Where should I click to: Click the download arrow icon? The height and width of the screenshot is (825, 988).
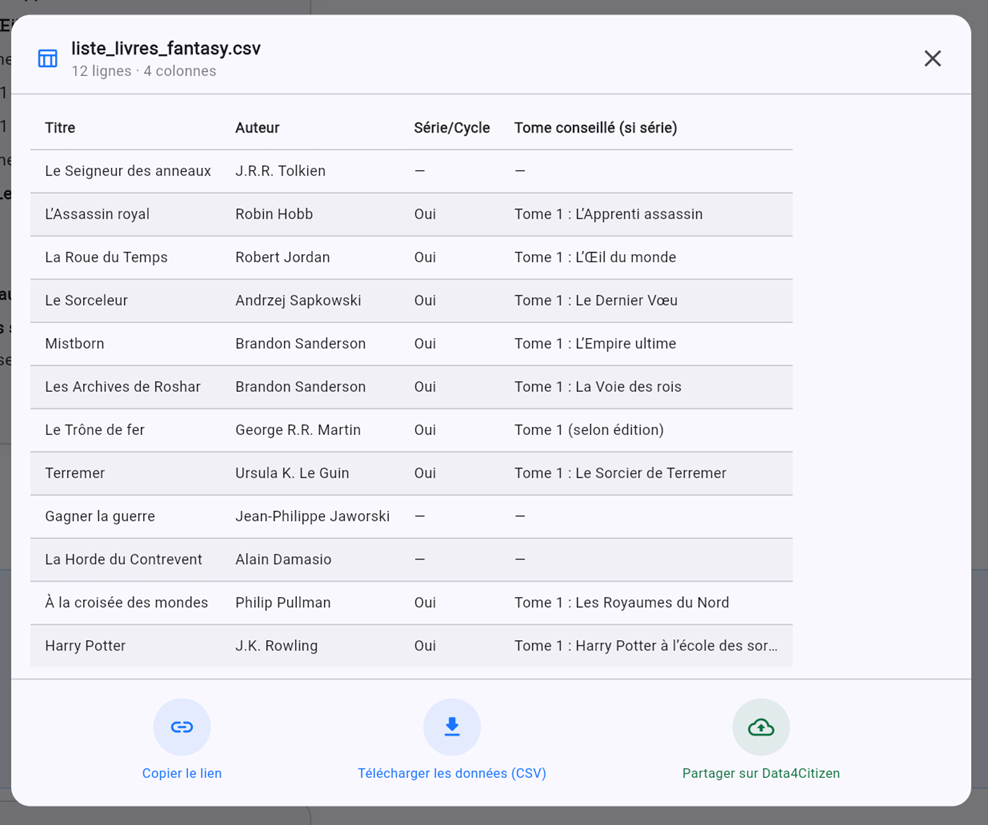point(452,727)
